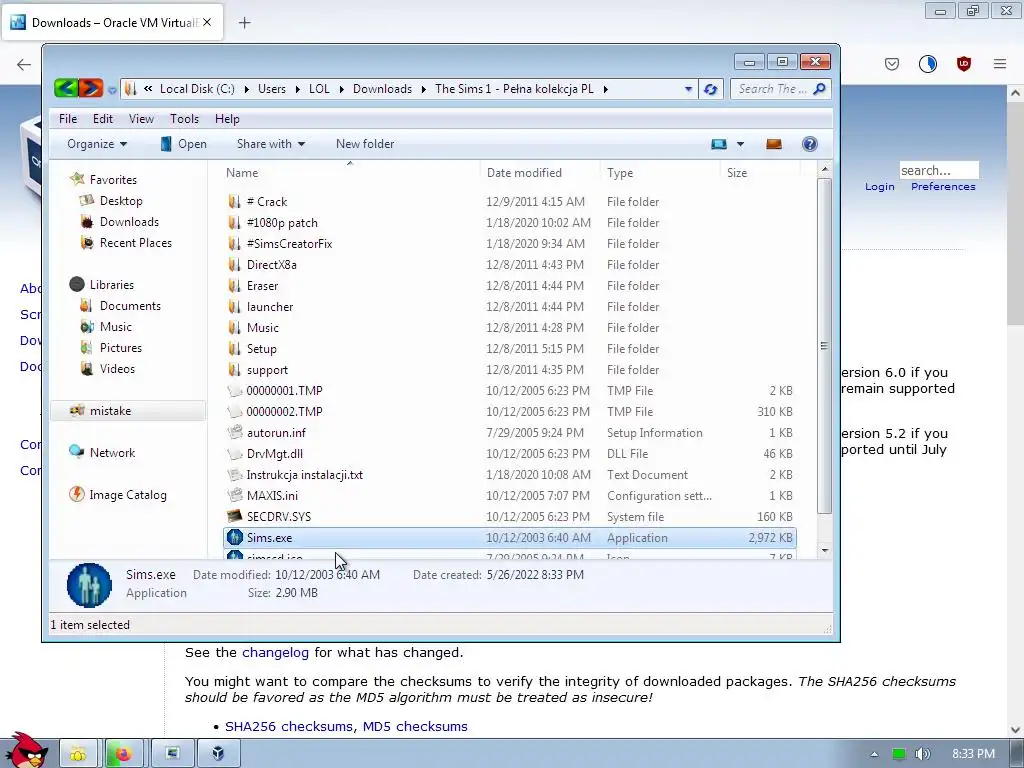Expand the arrow after Users in breadcrumb
This screenshot has width=1024, height=768.
(x=297, y=89)
